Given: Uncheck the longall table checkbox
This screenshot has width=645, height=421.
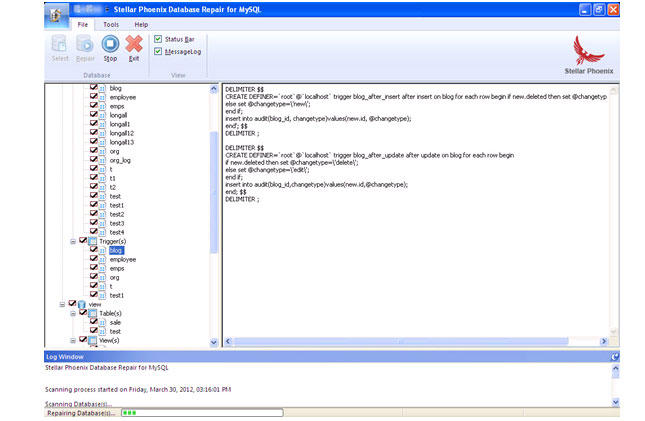Looking at the screenshot, I should point(94,114).
